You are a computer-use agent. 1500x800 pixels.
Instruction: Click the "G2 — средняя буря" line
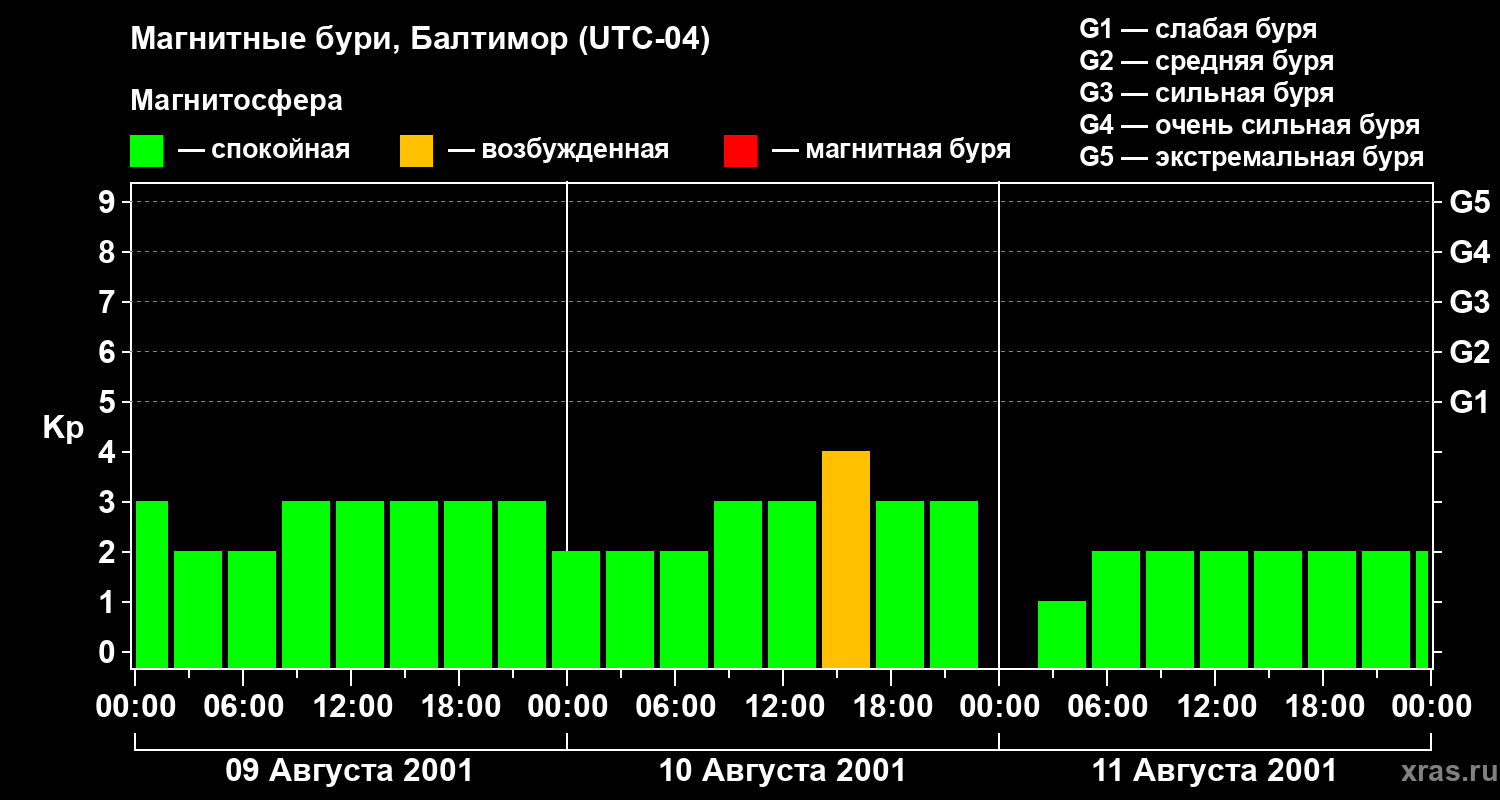1206,61
